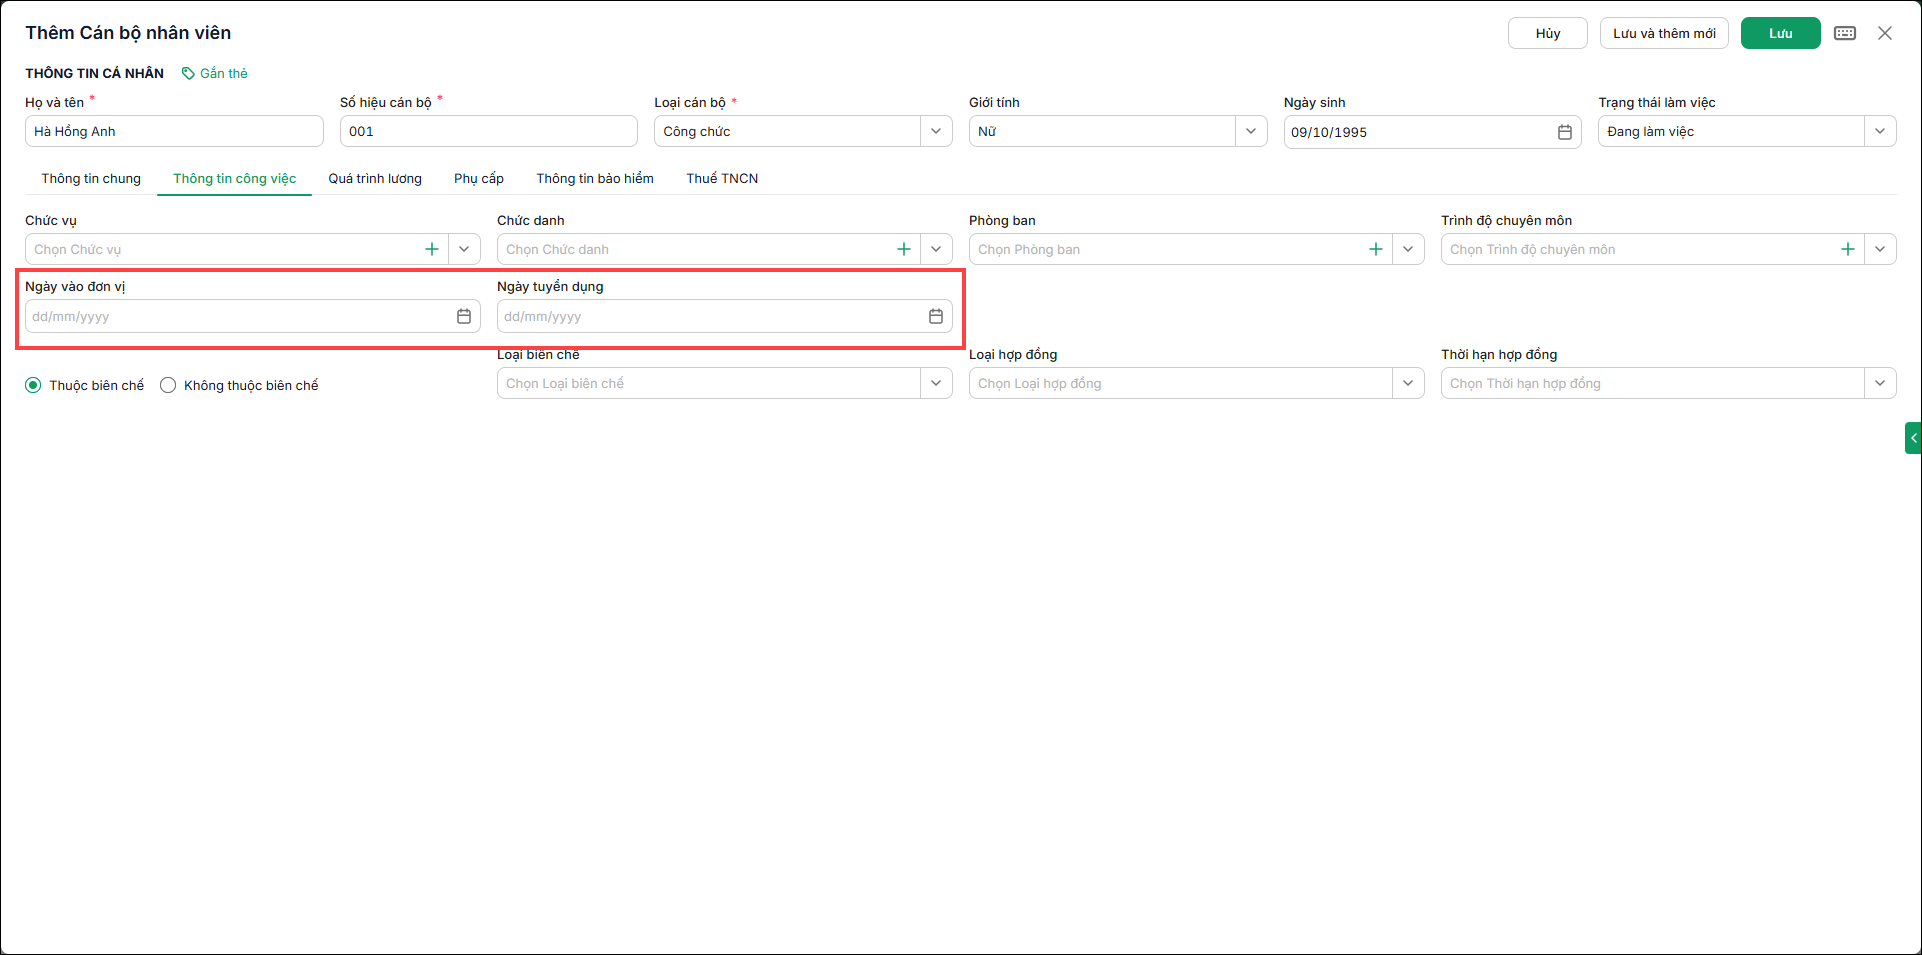Expand the Giới tính dropdown
The image size is (1922, 955).
pos(1251,131)
